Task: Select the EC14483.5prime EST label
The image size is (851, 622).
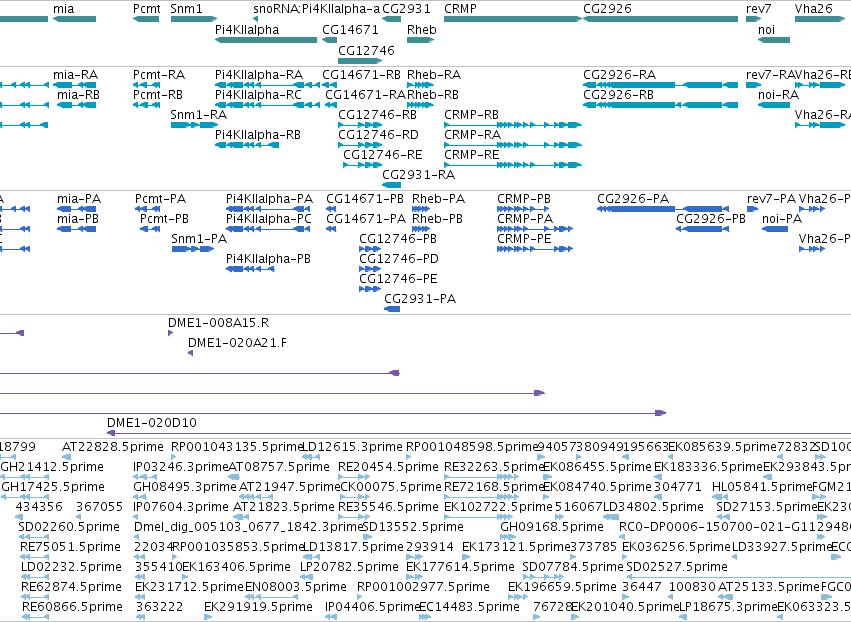Action: pos(470,607)
